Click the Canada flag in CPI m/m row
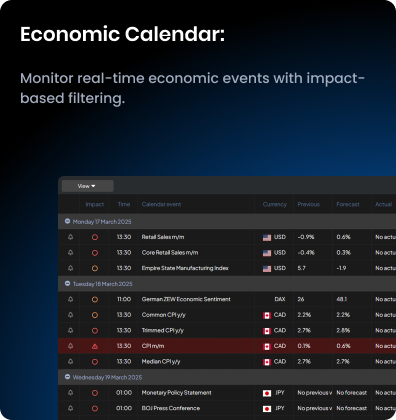This screenshot has height=420, width=396. [x=267, y=346]
